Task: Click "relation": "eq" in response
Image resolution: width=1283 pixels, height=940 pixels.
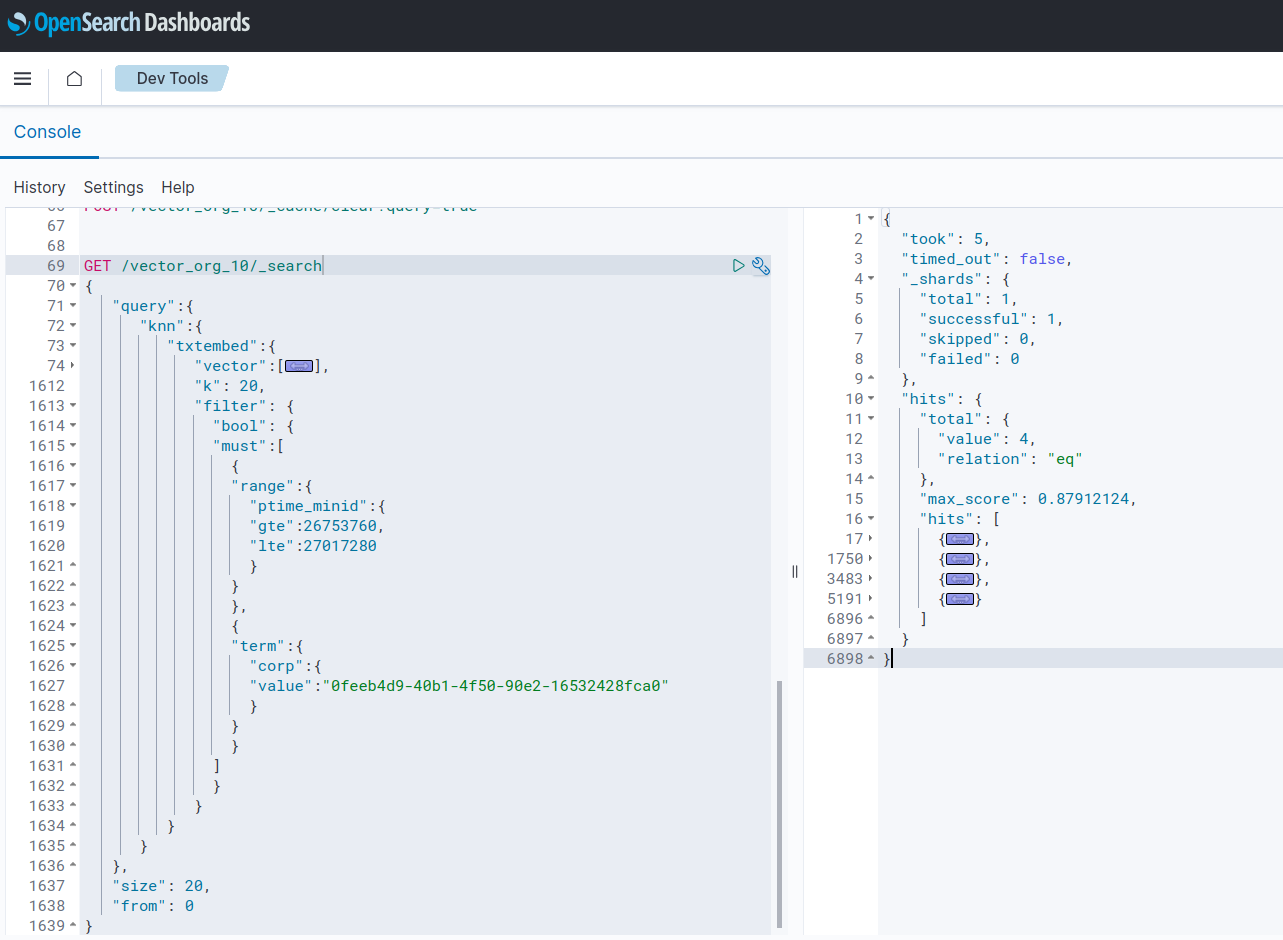Action: (1011, 459)
